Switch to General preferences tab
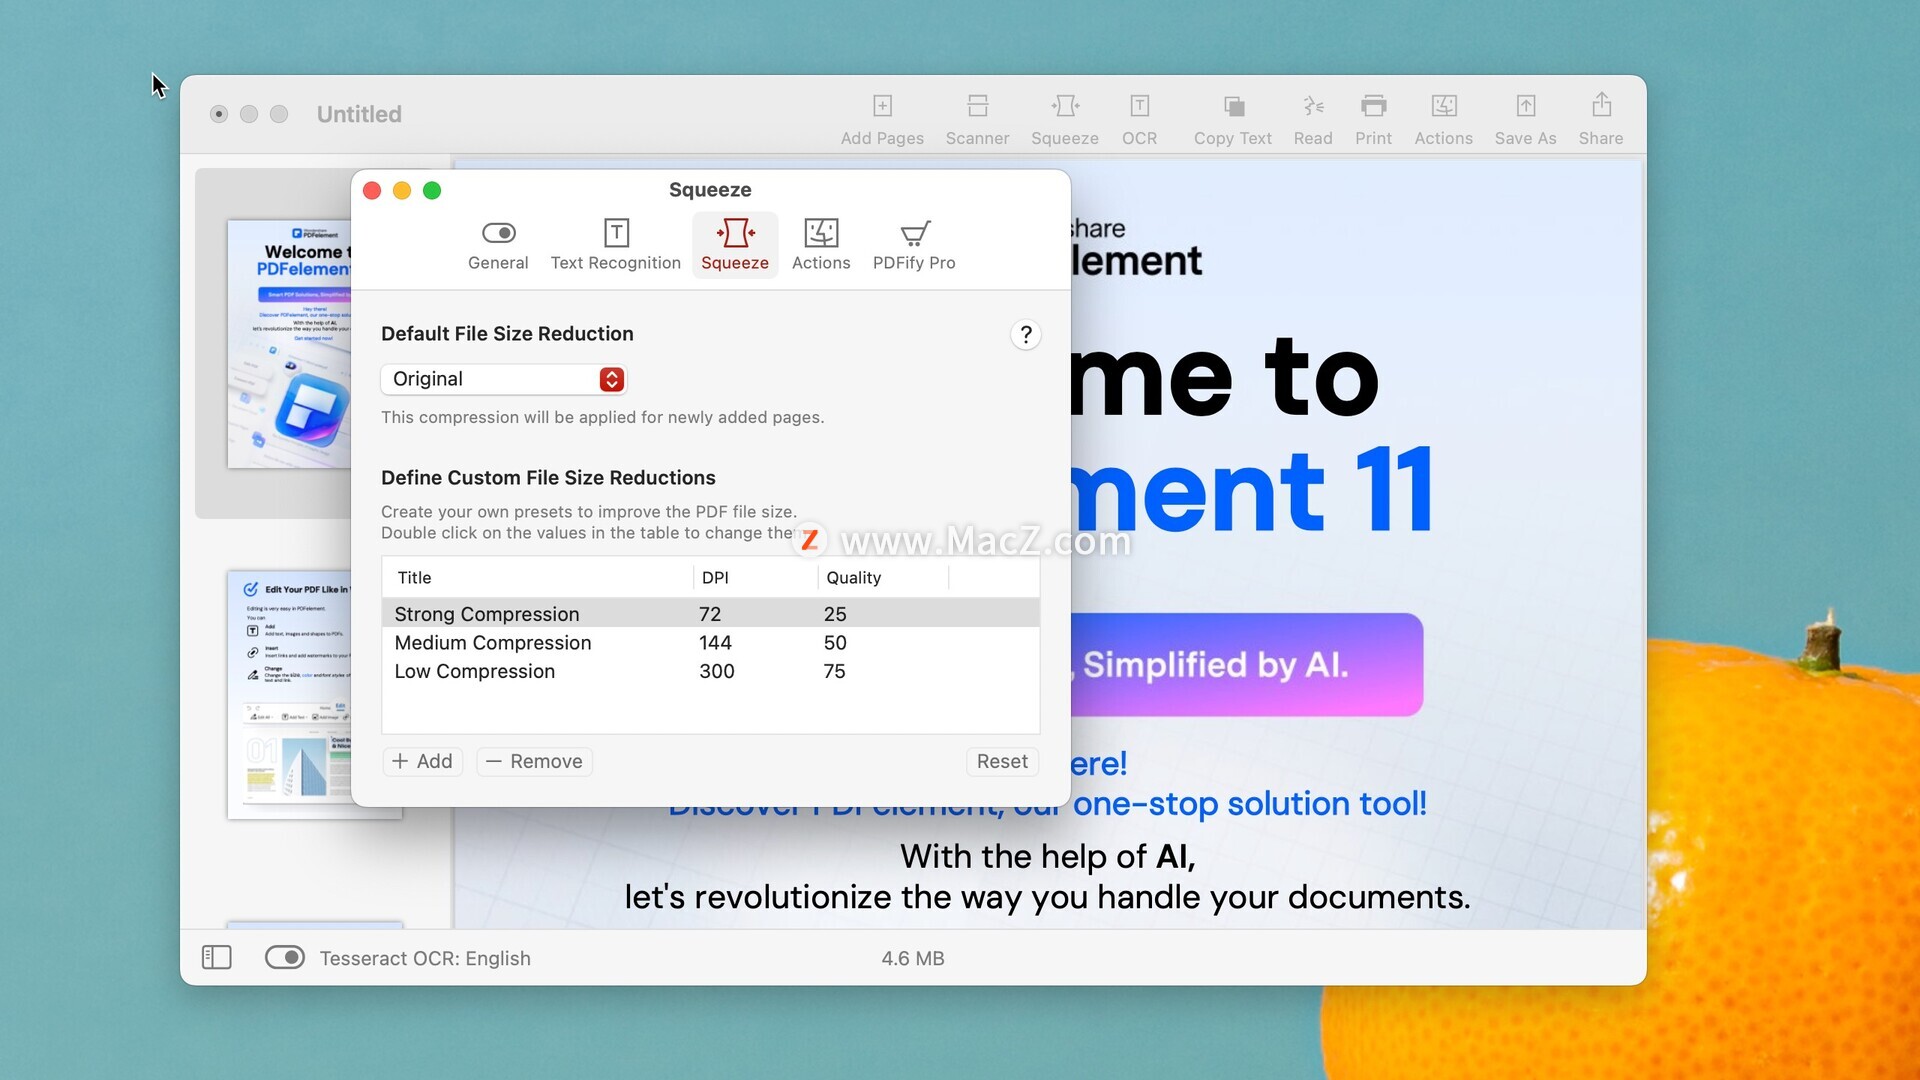 pyautogui.click(x=498, y=245)
